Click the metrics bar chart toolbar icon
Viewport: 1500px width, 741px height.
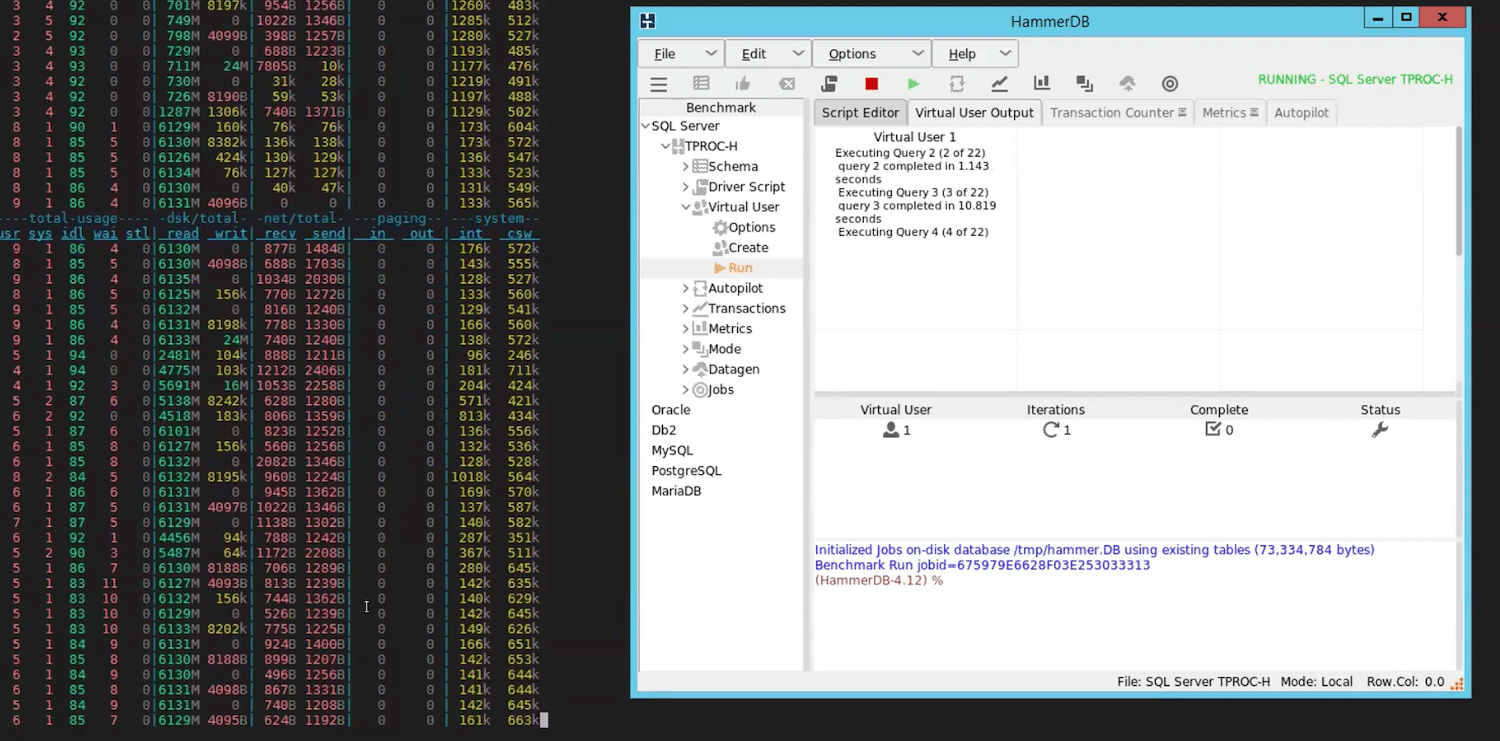(x=1042, y=84)
